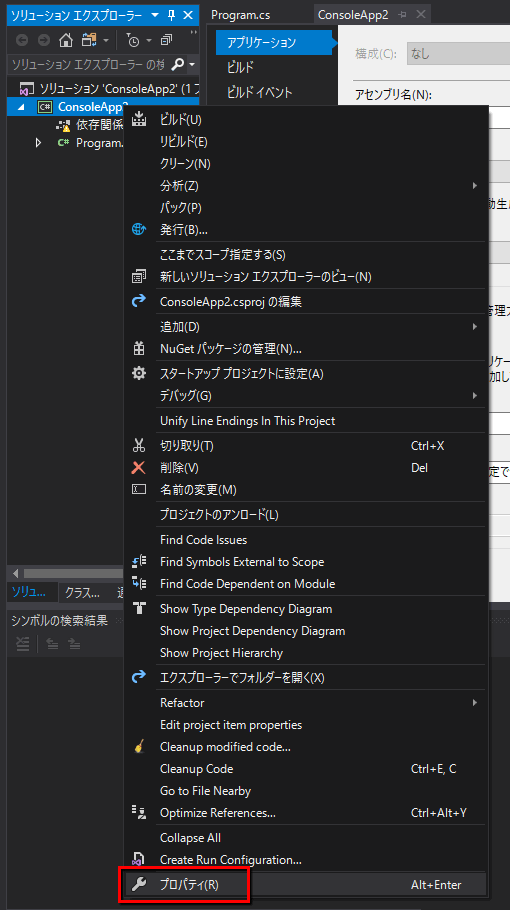Select Show Project Dependency Diagram
510x910 pixels.
point(306,631)
